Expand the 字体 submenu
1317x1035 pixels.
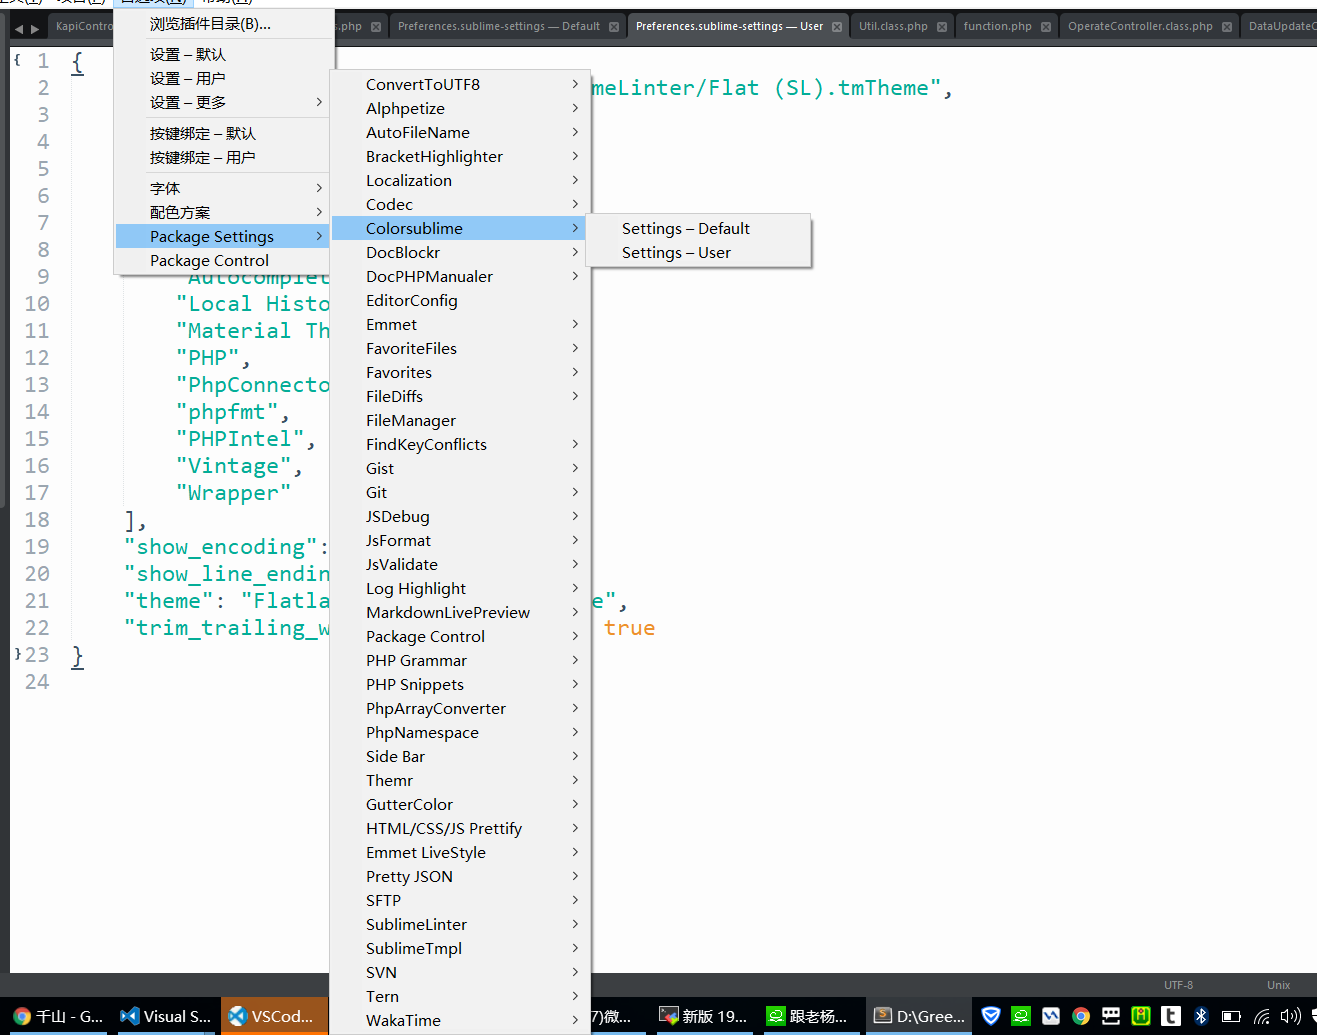point(224,188)
